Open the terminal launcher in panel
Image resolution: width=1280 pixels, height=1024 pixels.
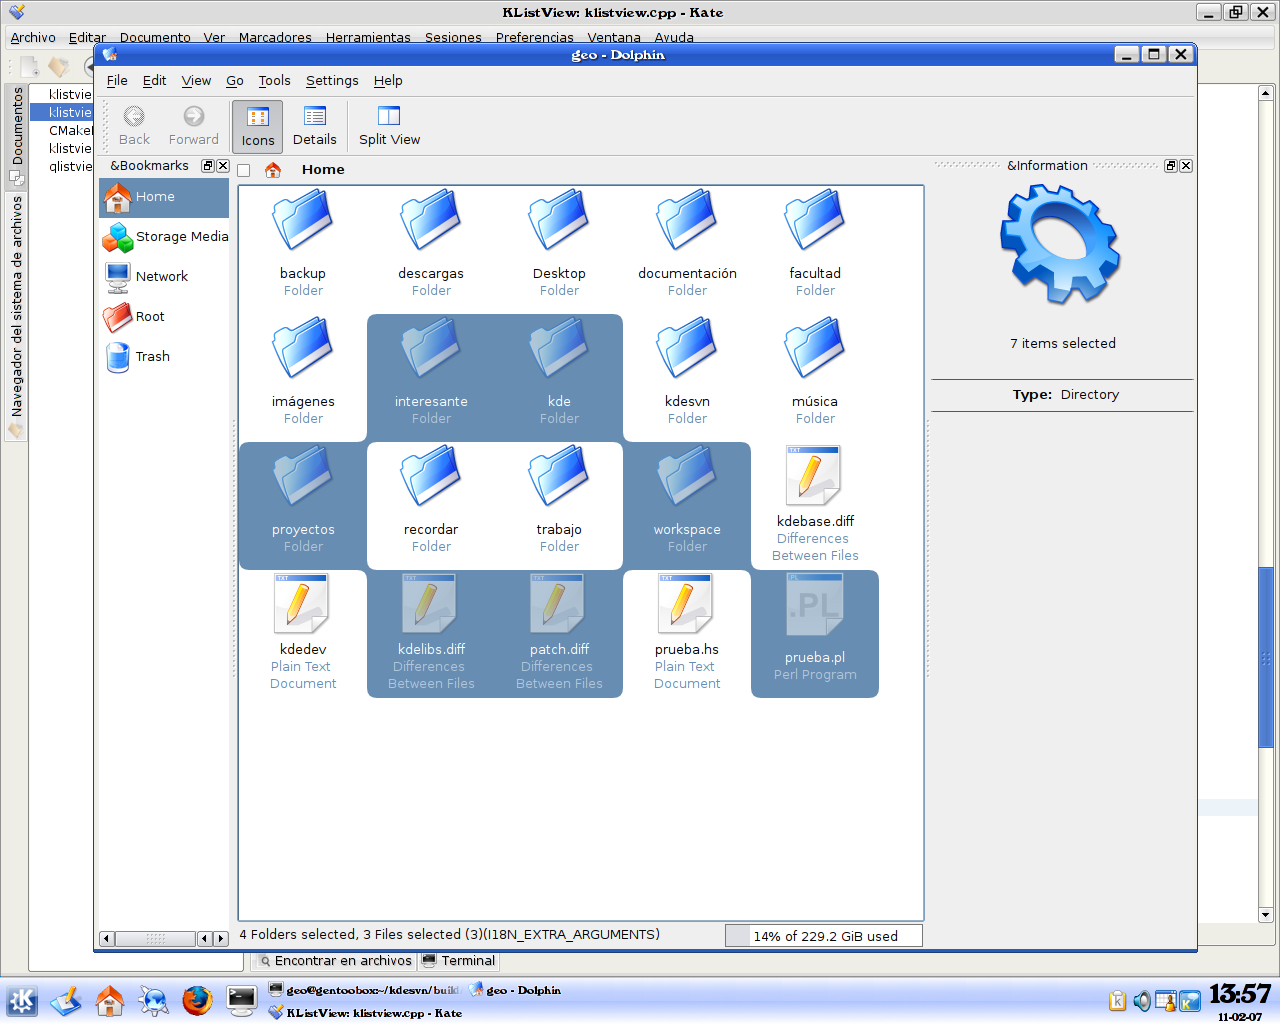[x=242, y=1001]
